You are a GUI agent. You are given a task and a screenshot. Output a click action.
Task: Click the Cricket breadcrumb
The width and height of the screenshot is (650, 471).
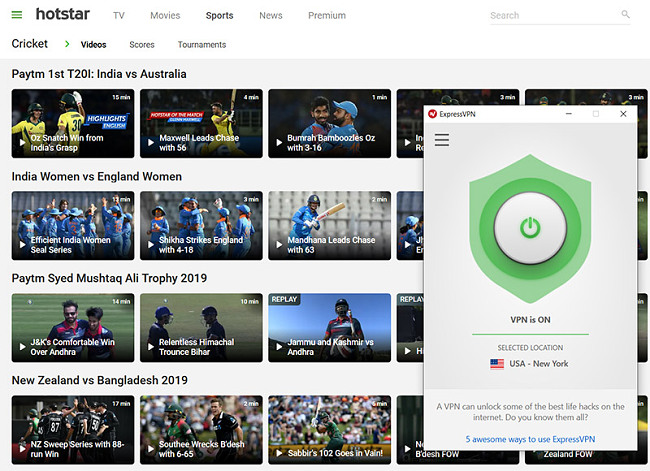click(x=29, y=44)
